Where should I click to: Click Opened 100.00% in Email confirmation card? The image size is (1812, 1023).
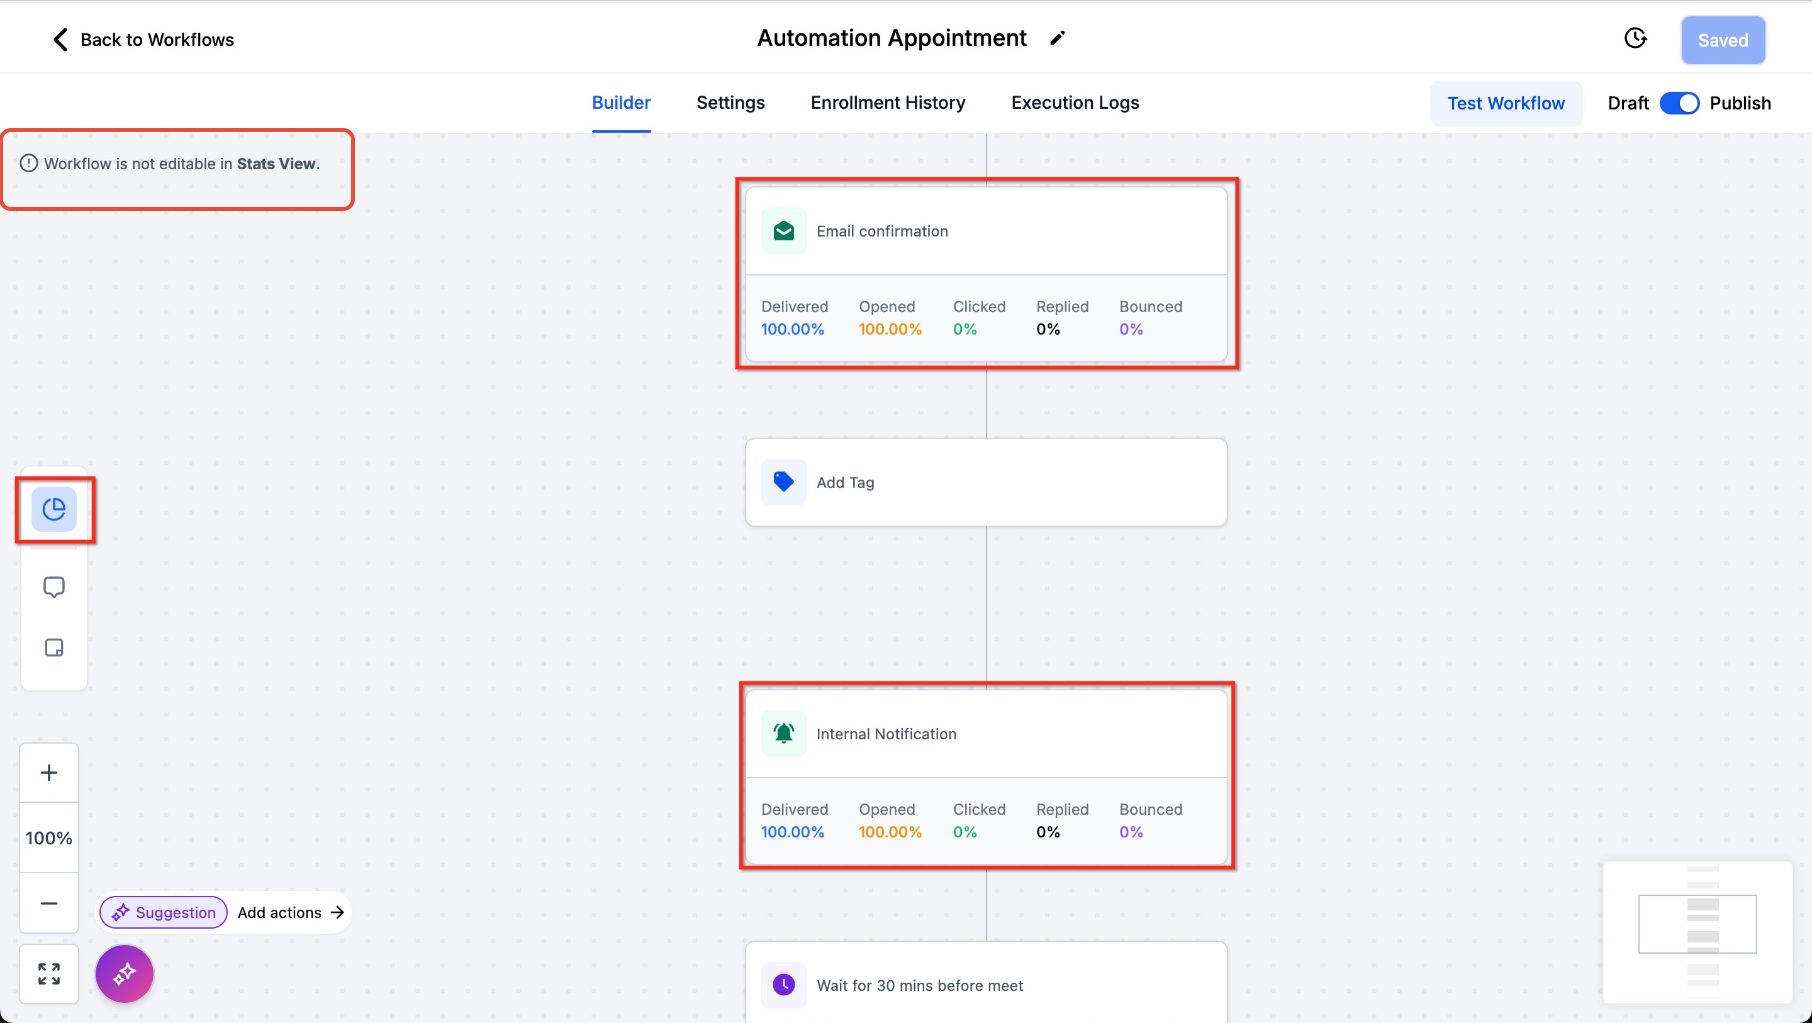pos(890,318)
